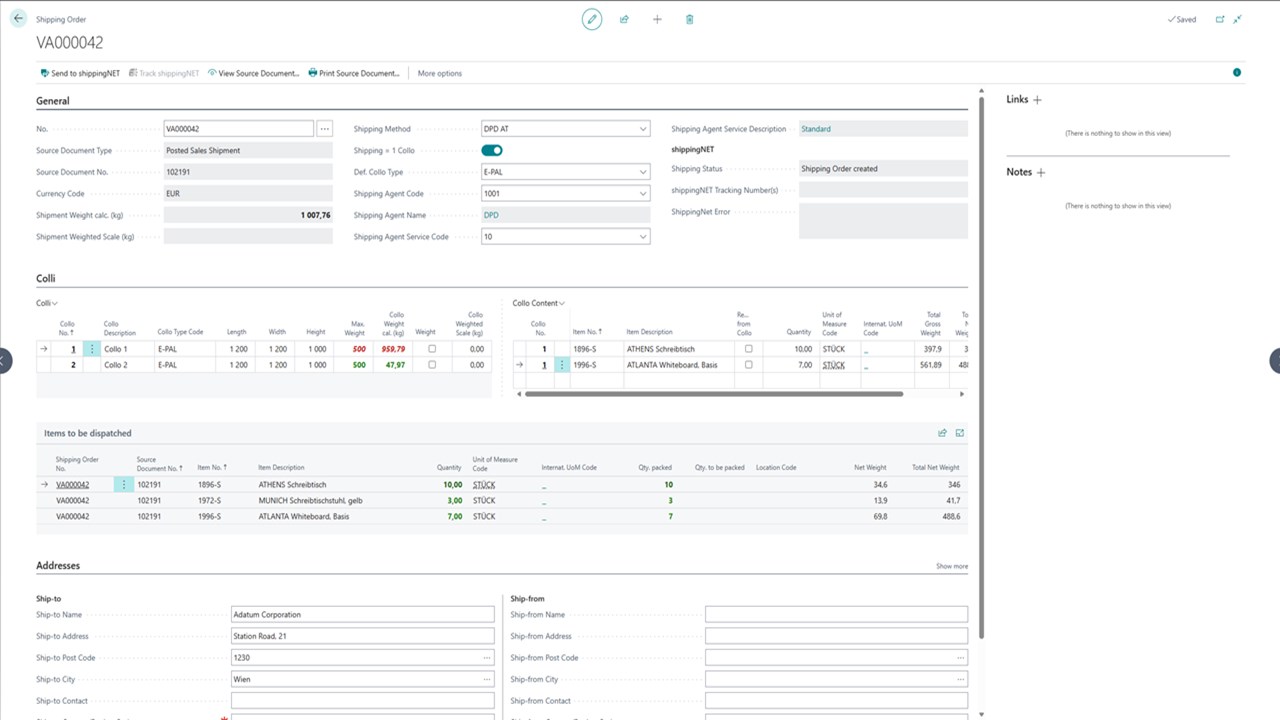Viewport: 1280px width, 720px height.
Task: Open the Standard service description link
Action: pyautogui.click(x=816, y=129)
